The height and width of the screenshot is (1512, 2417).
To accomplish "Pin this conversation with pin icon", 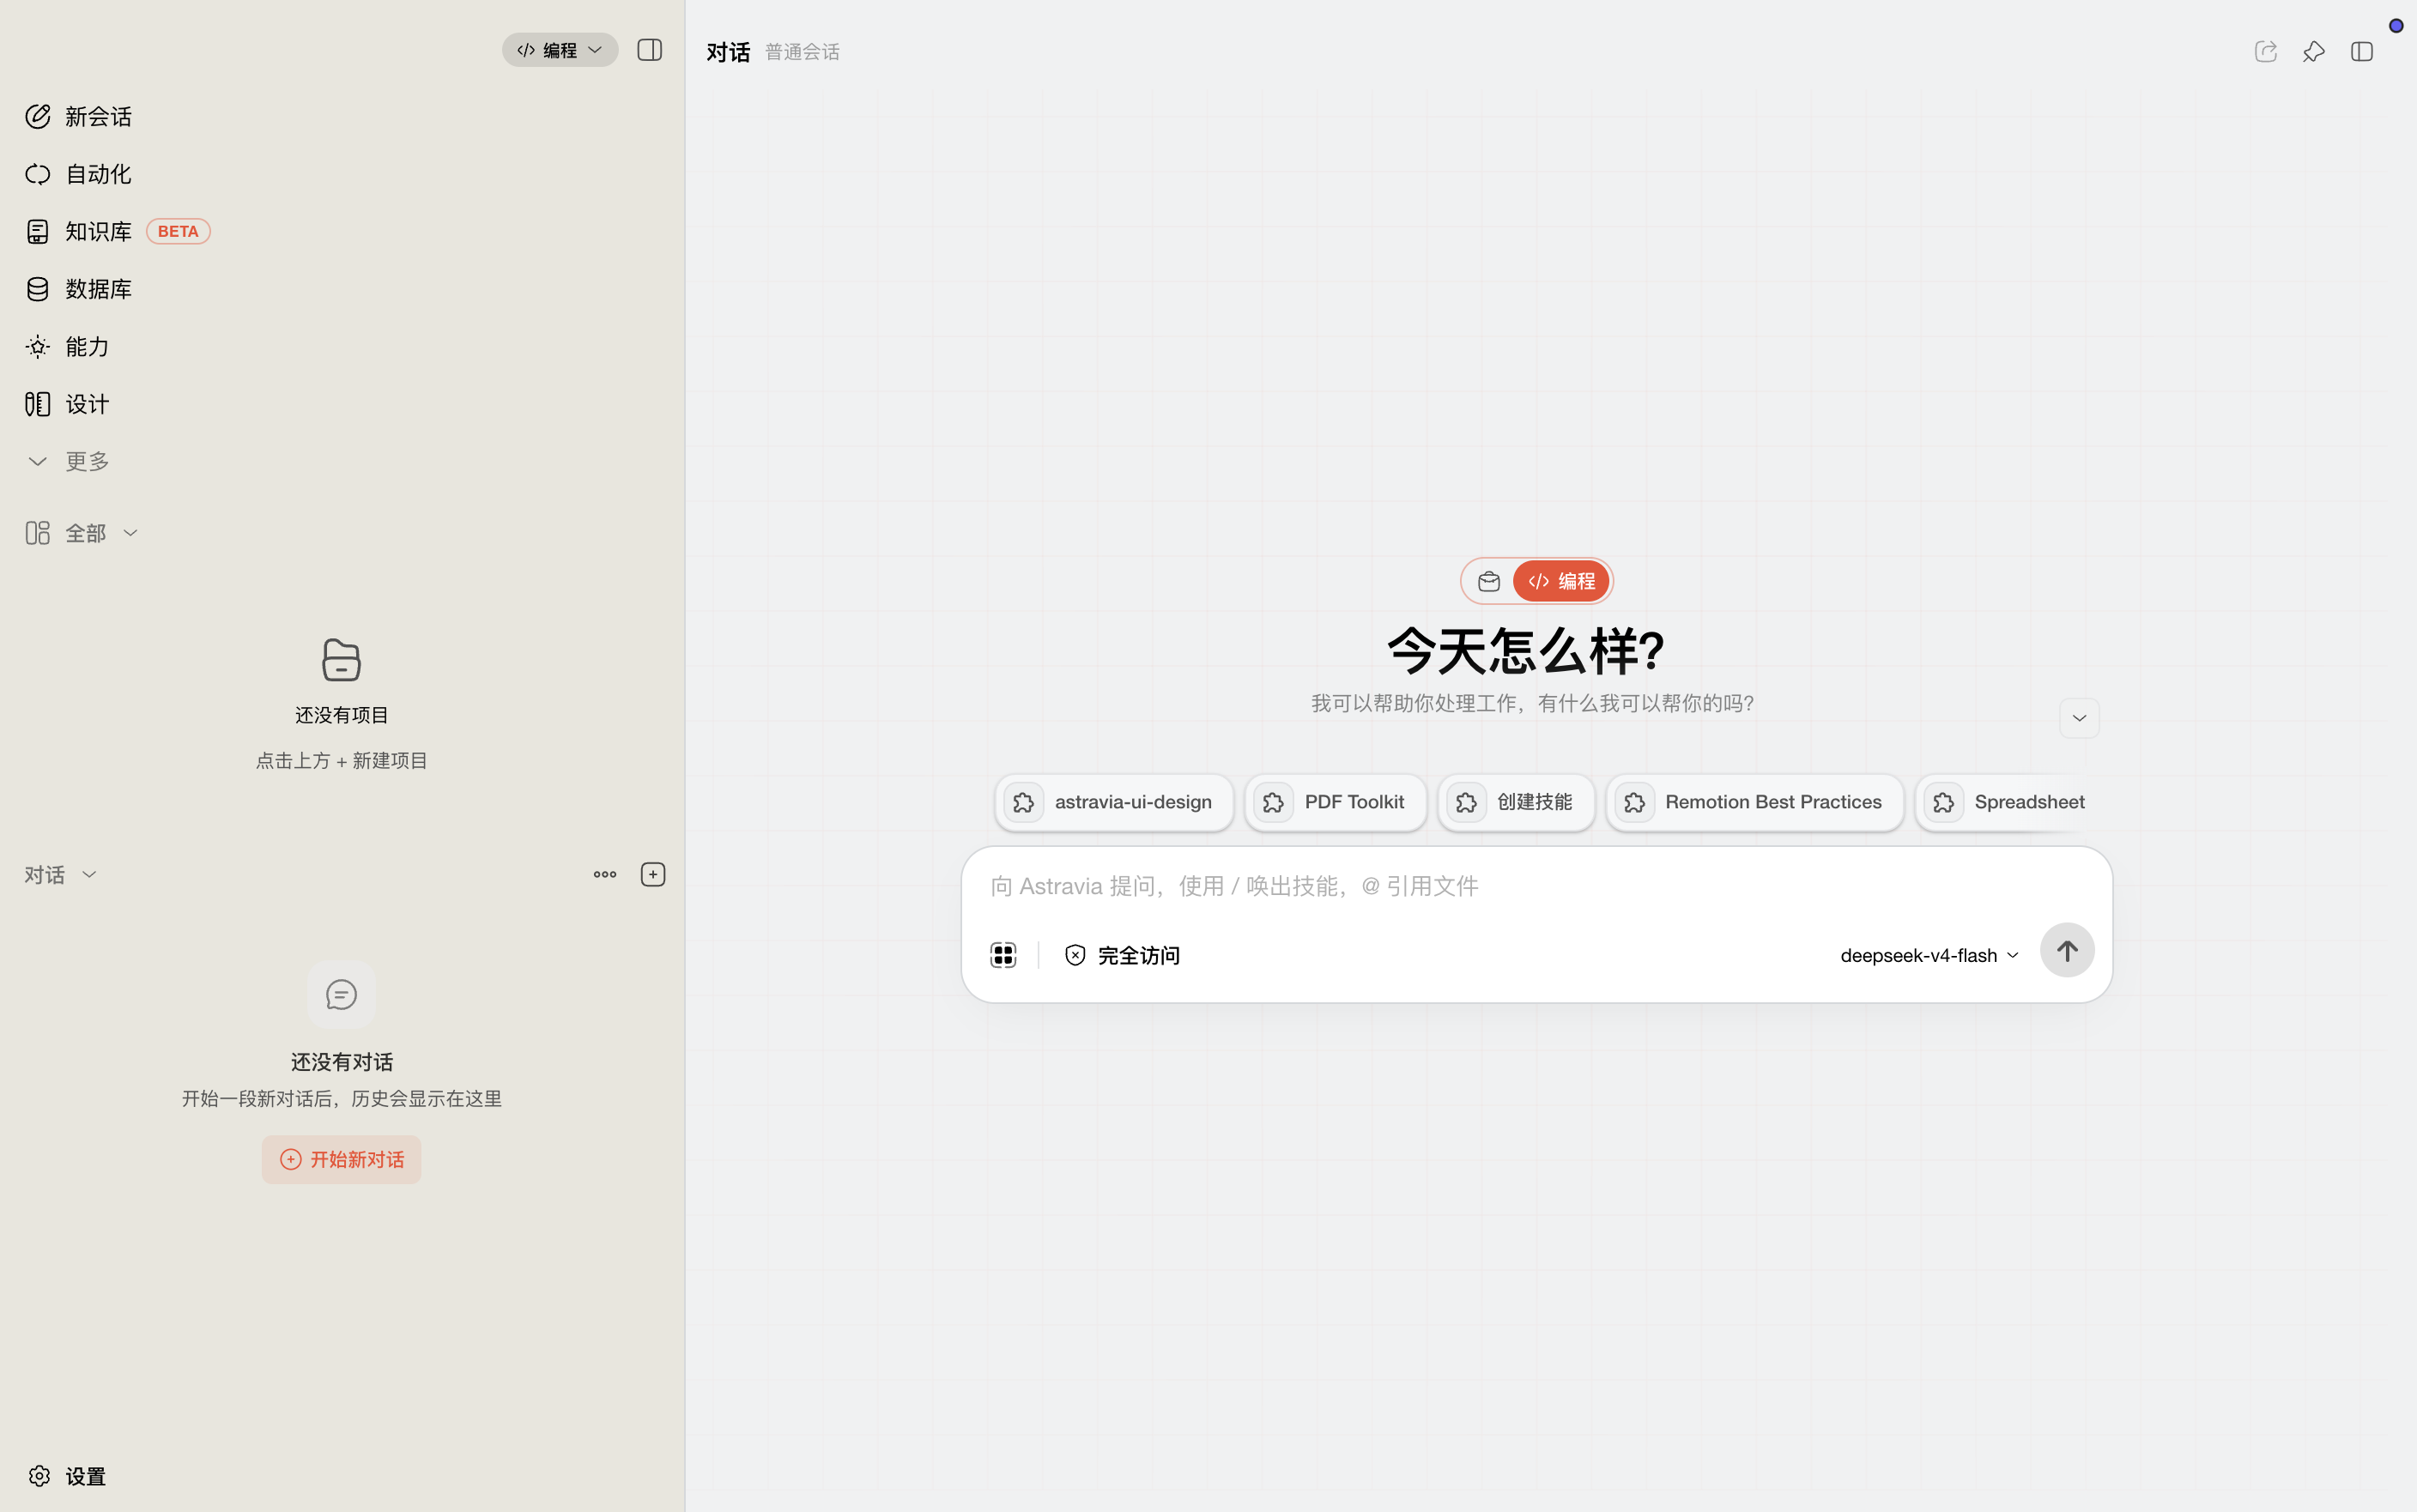I will click(2314, 52).
